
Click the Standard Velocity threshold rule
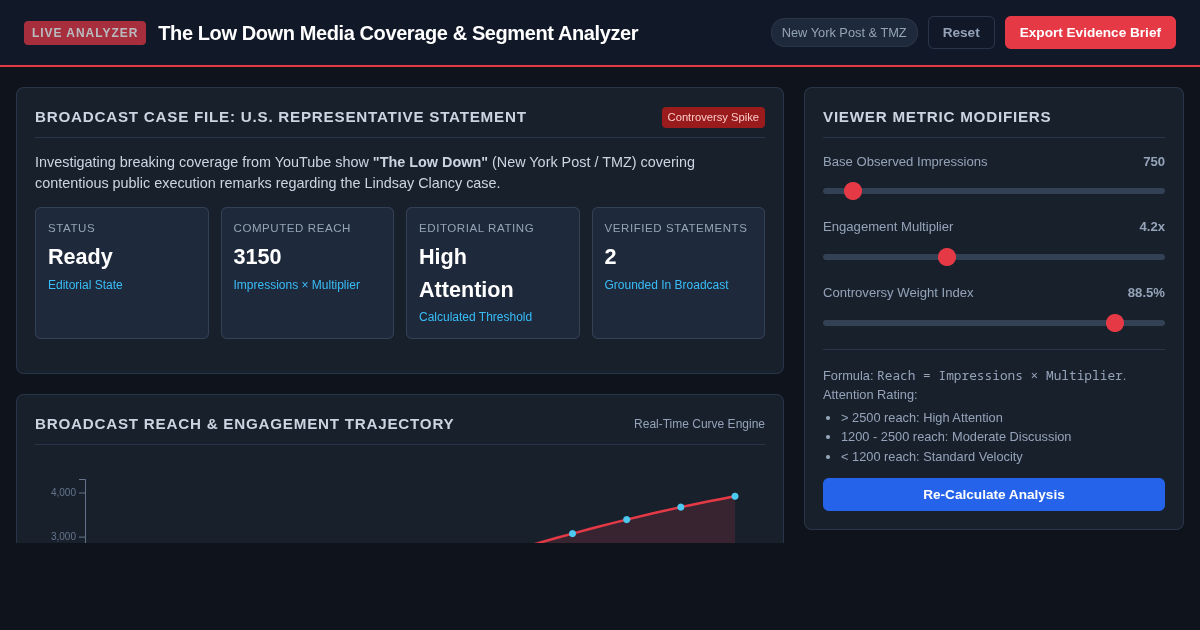[932, 457]
